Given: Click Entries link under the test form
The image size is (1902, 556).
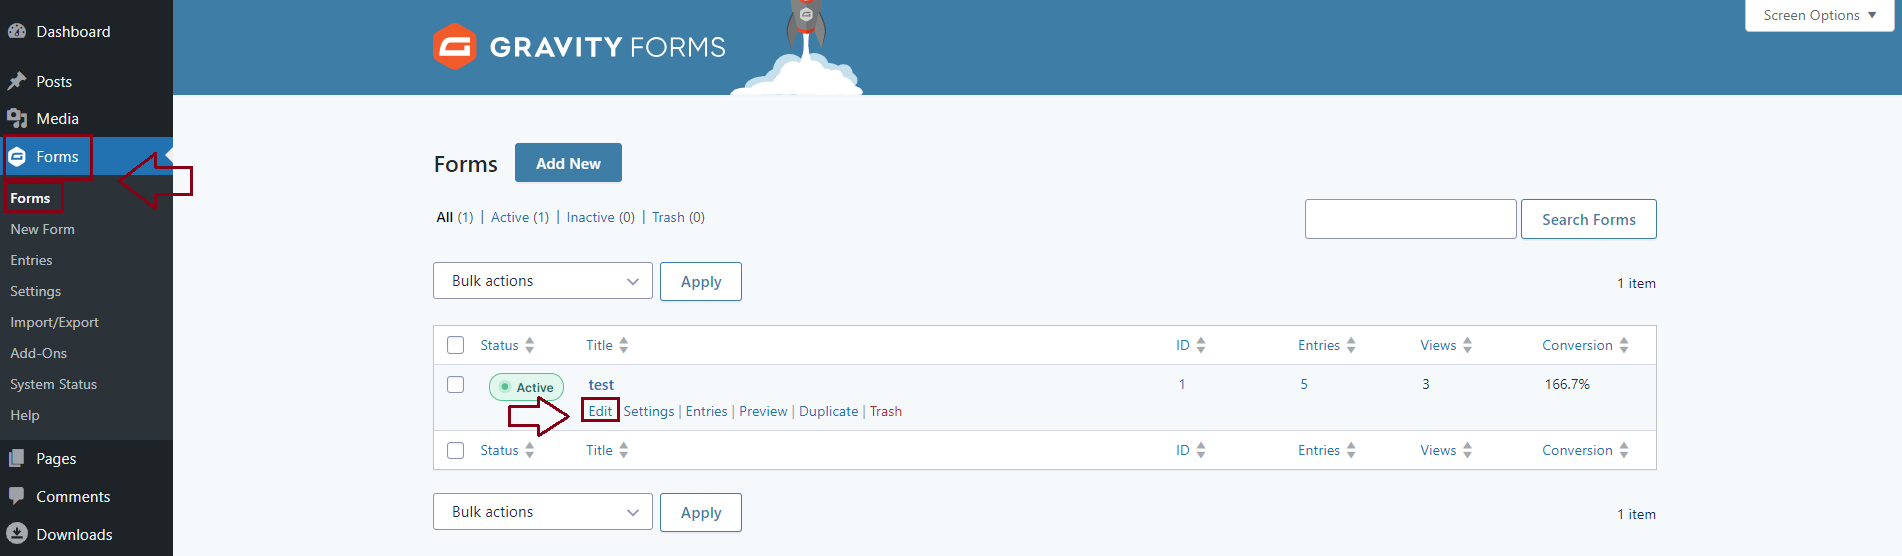Looking at the screenshot, I should pos(706,411).
